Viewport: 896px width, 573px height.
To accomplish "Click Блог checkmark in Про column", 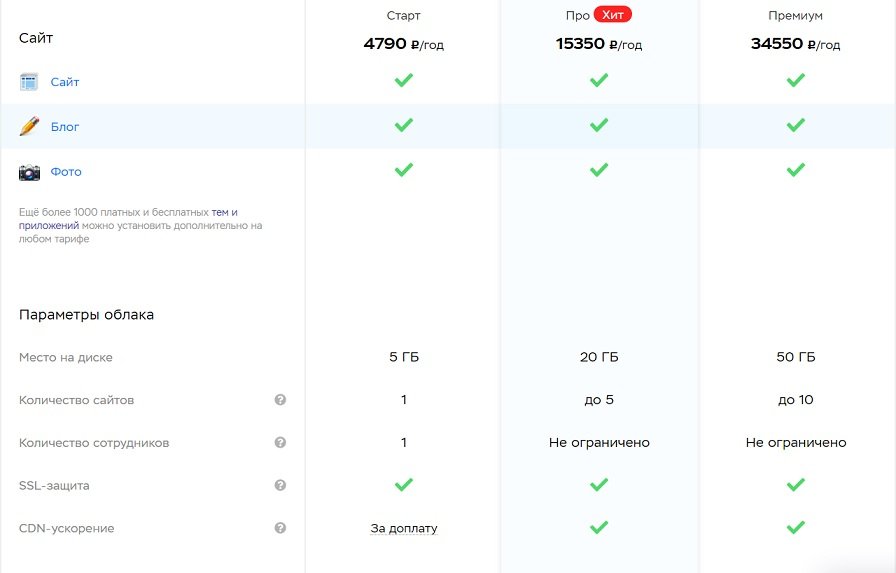I will pyautogui.click(x=599, y=125).
